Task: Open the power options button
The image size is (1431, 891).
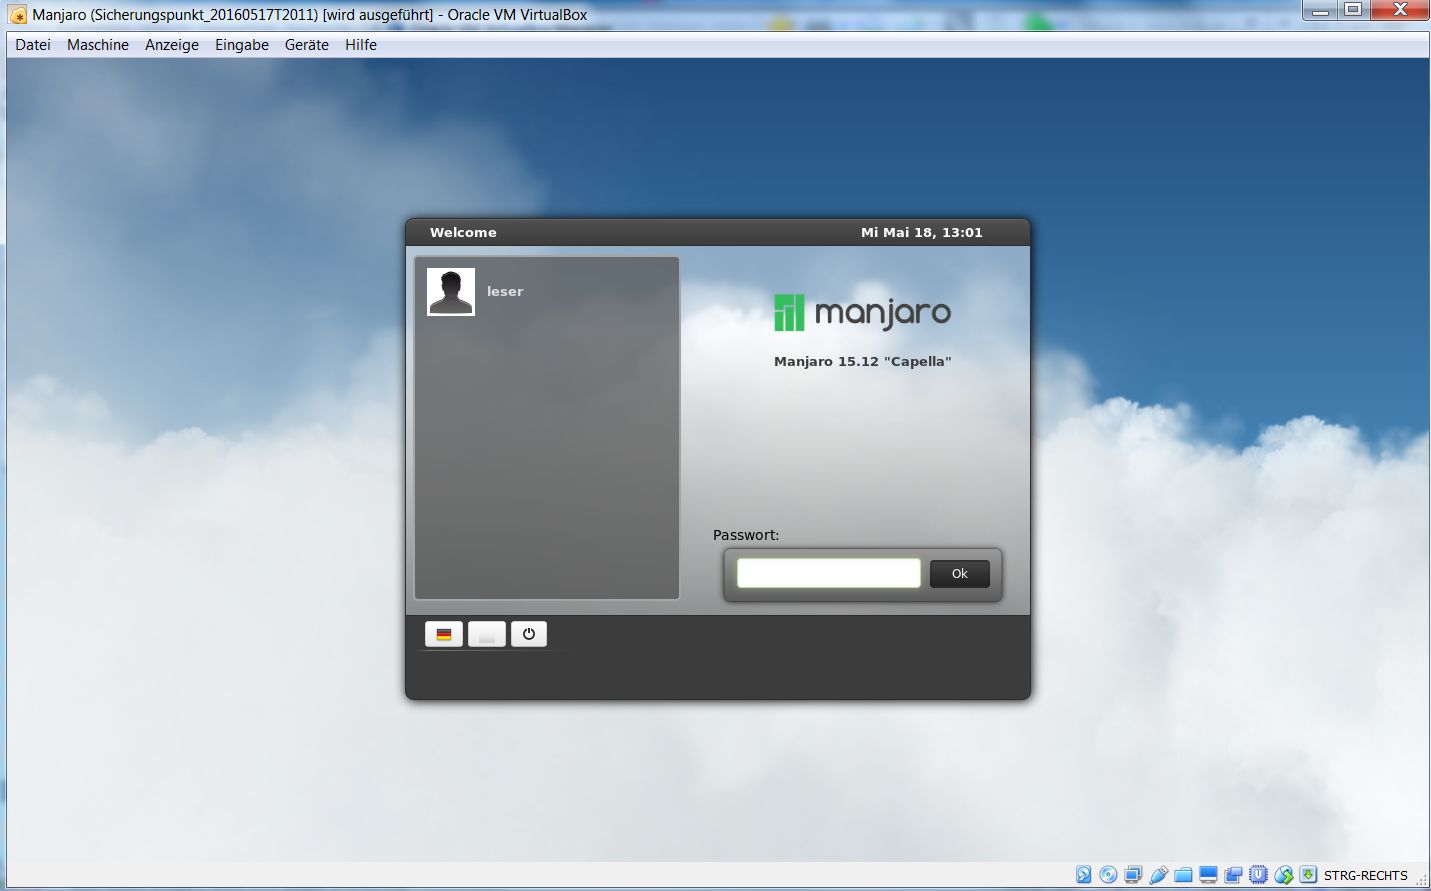Action: click(x=529, y=634)
